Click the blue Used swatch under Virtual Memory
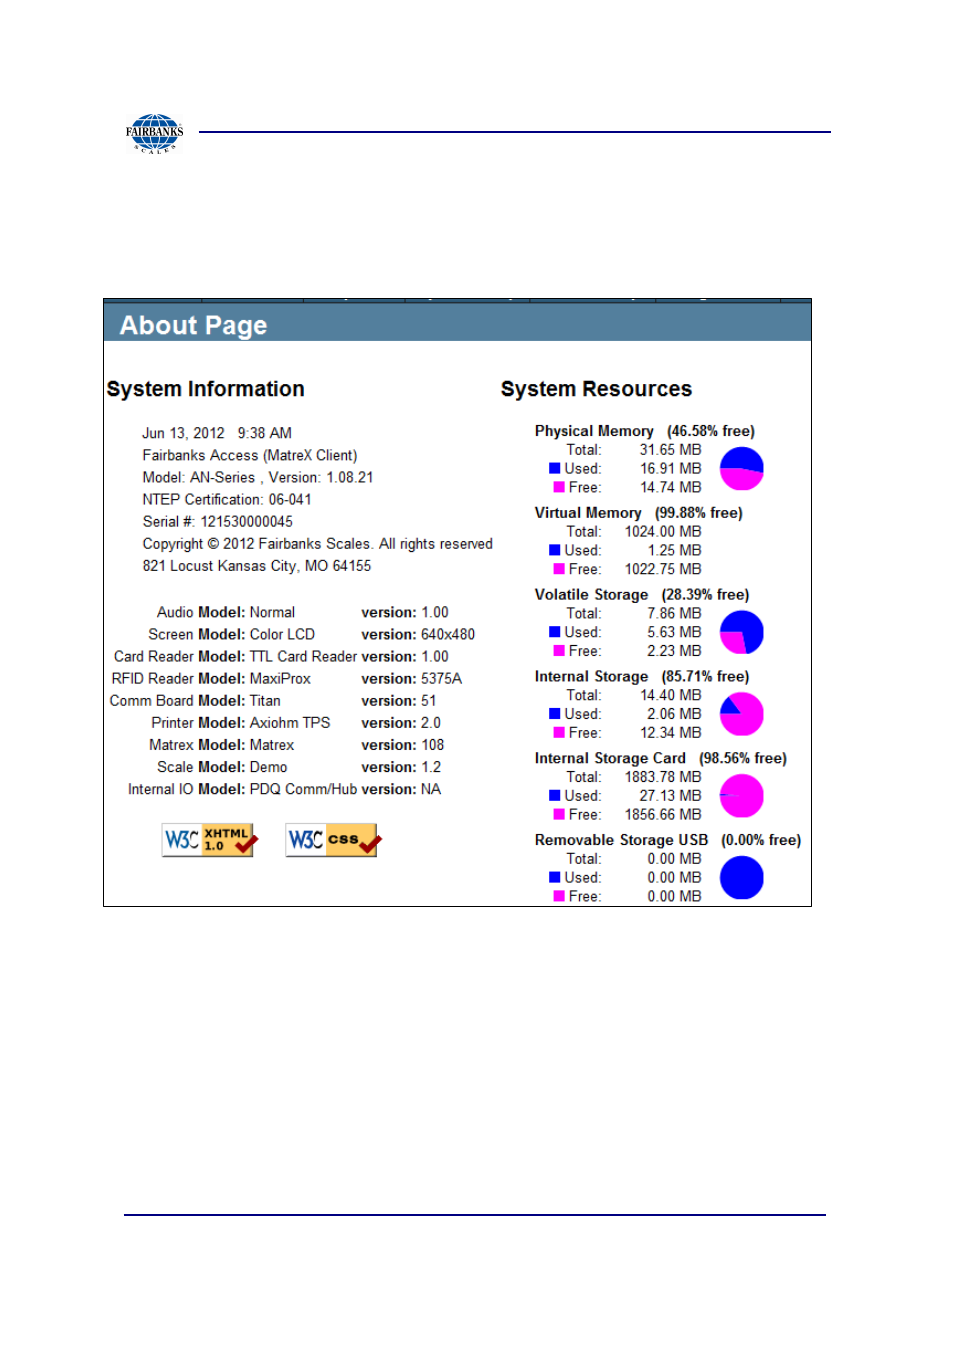 coord(554,550)
